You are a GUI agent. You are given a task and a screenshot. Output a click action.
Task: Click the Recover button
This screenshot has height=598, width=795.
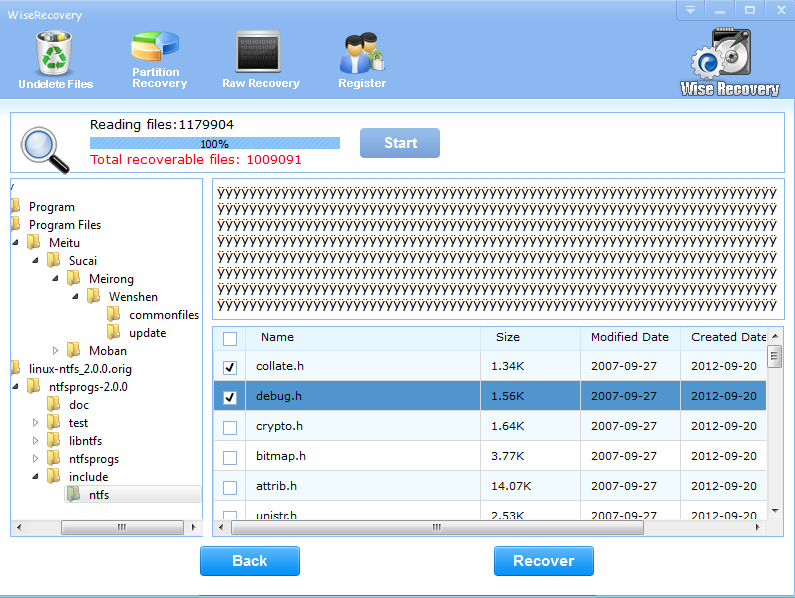(x=544, y=561)
